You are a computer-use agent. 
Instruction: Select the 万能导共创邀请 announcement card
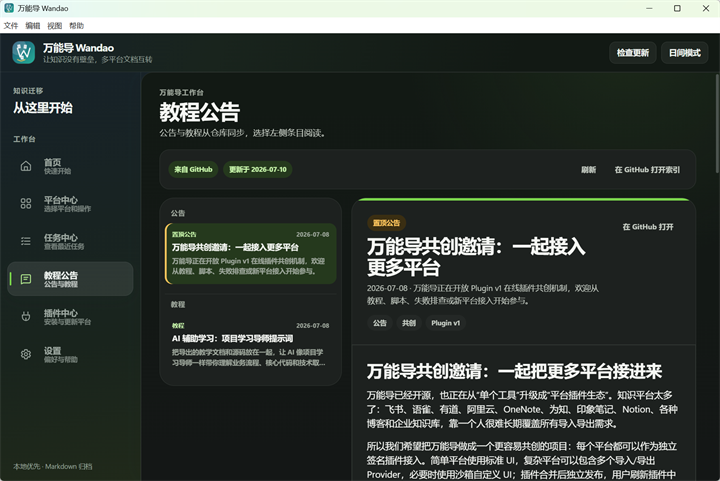tap(251, 253)
